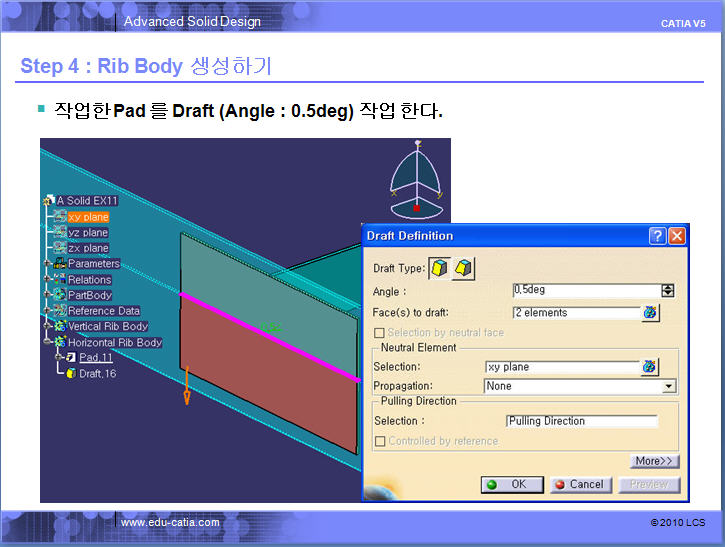Click the OK button
The image size is (725, 547).
click(x=512, y=484)
